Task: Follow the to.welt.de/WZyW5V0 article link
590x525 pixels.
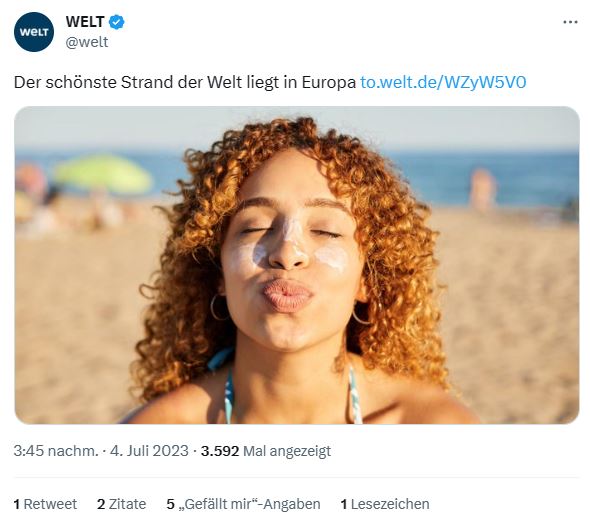Action: (x=443, y=82)
